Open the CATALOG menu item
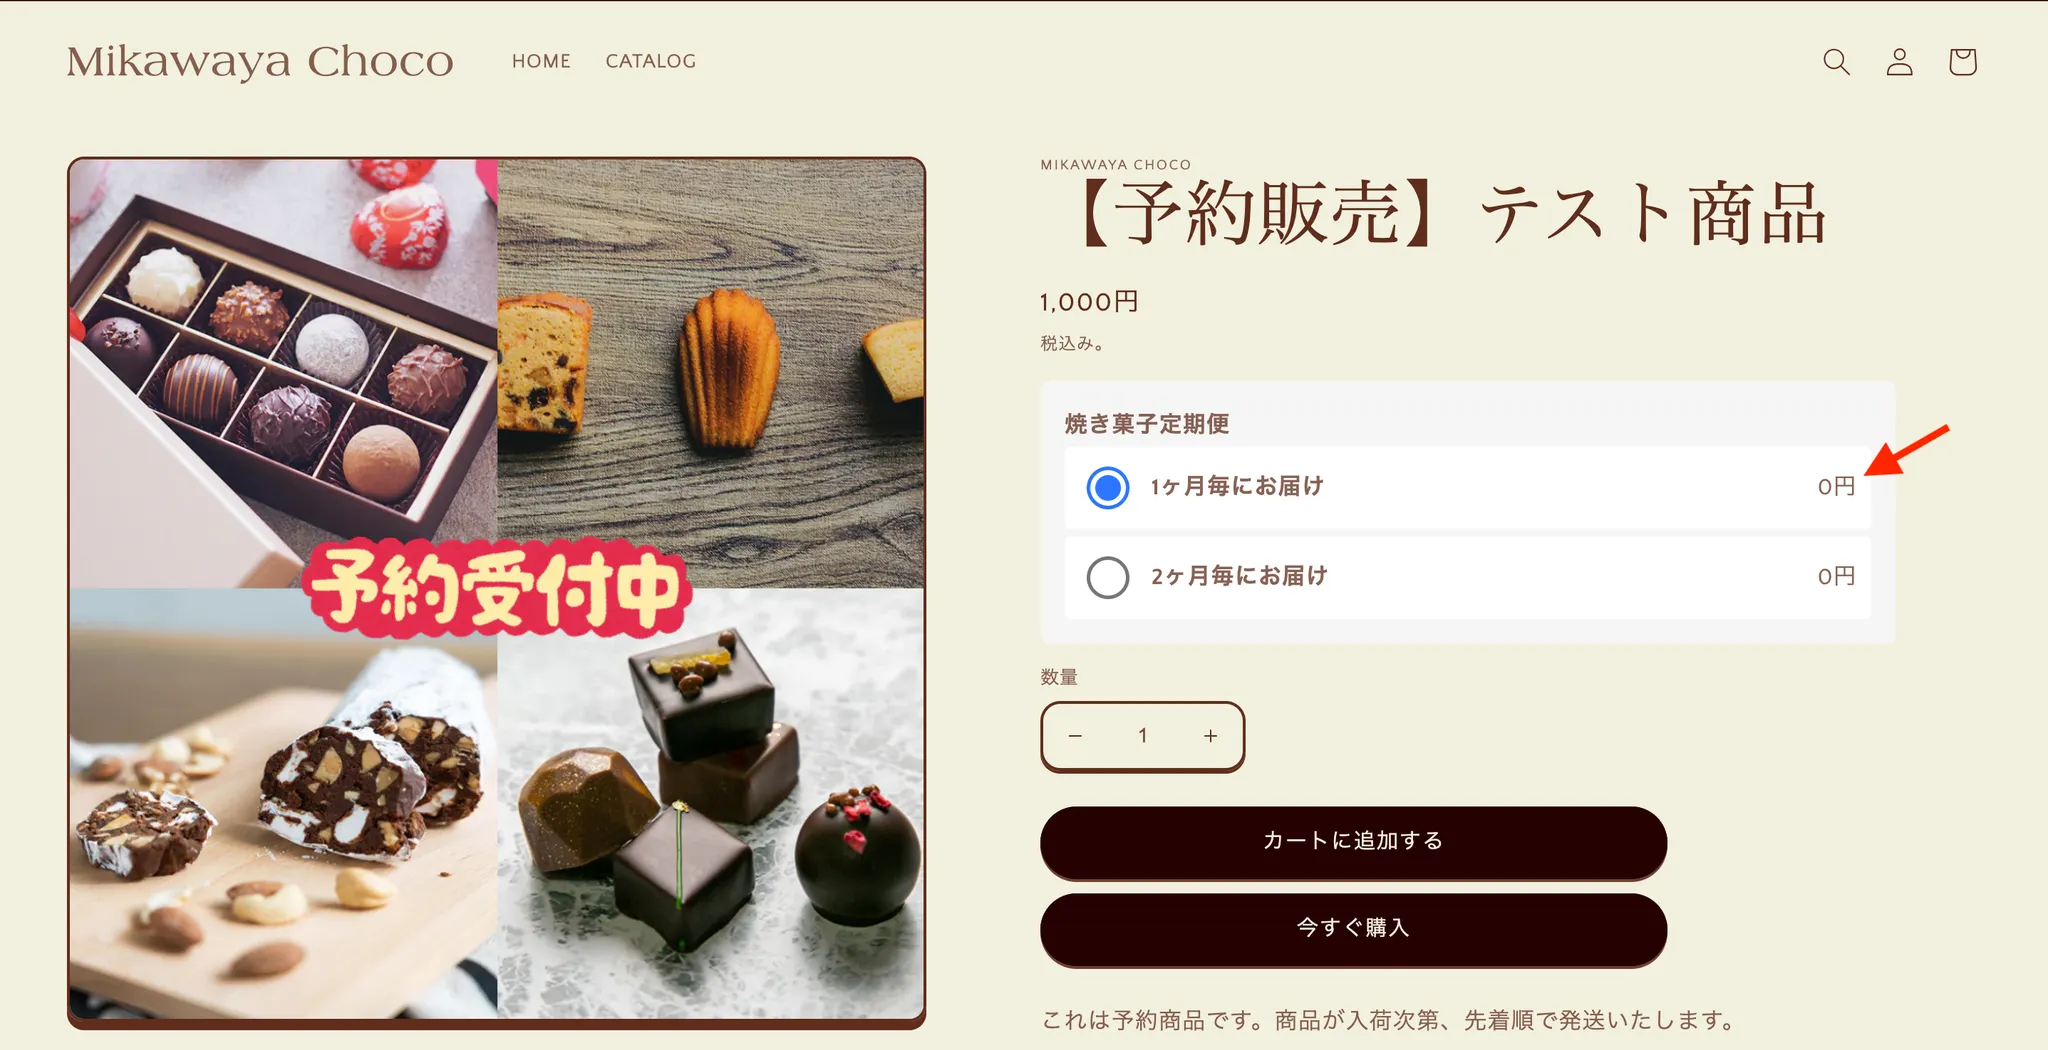Screen dimensions: 2048x1050 pyautogui.click(x=651, y=61)
